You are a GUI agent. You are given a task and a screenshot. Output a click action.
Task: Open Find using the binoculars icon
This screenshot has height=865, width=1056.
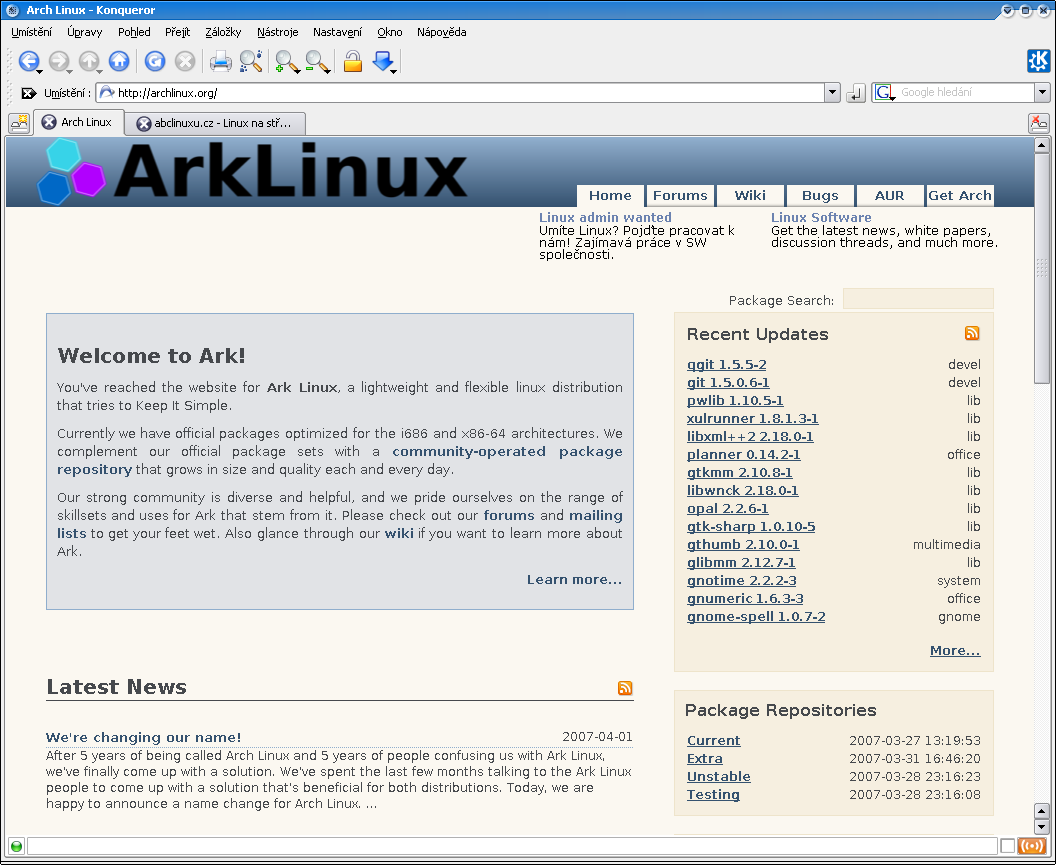[251, 61]
